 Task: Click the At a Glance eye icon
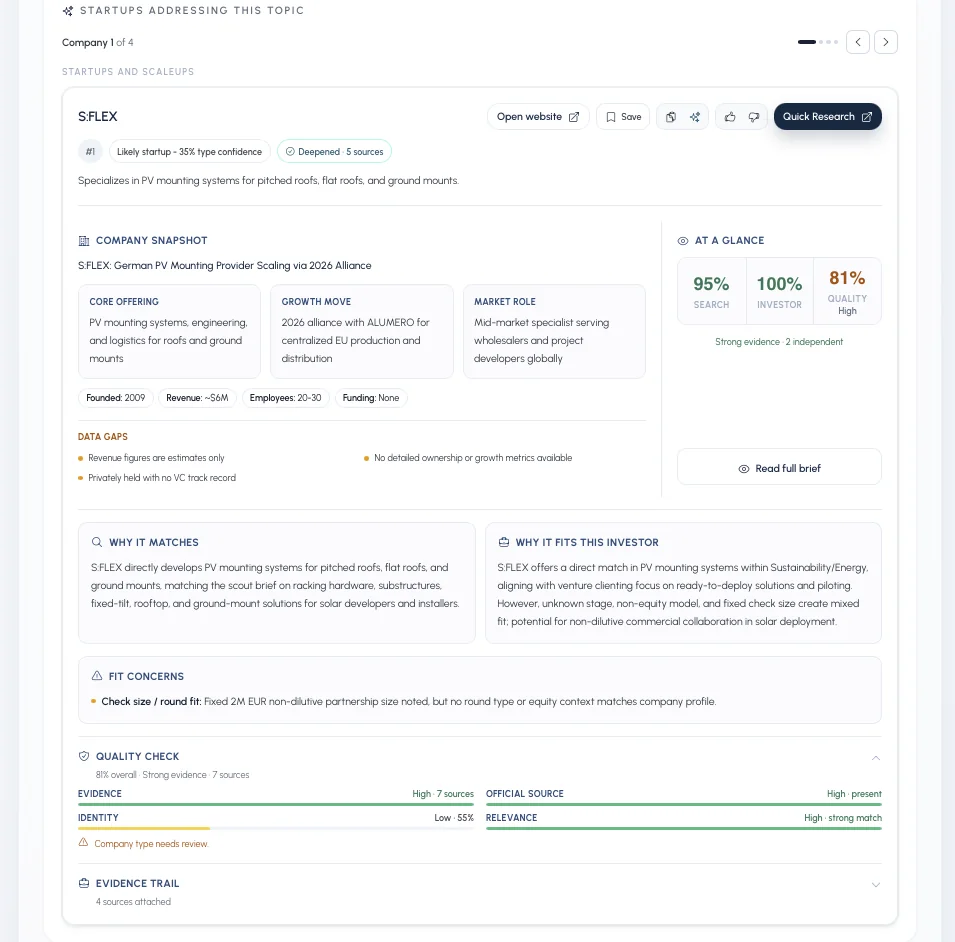click(683, 241)
